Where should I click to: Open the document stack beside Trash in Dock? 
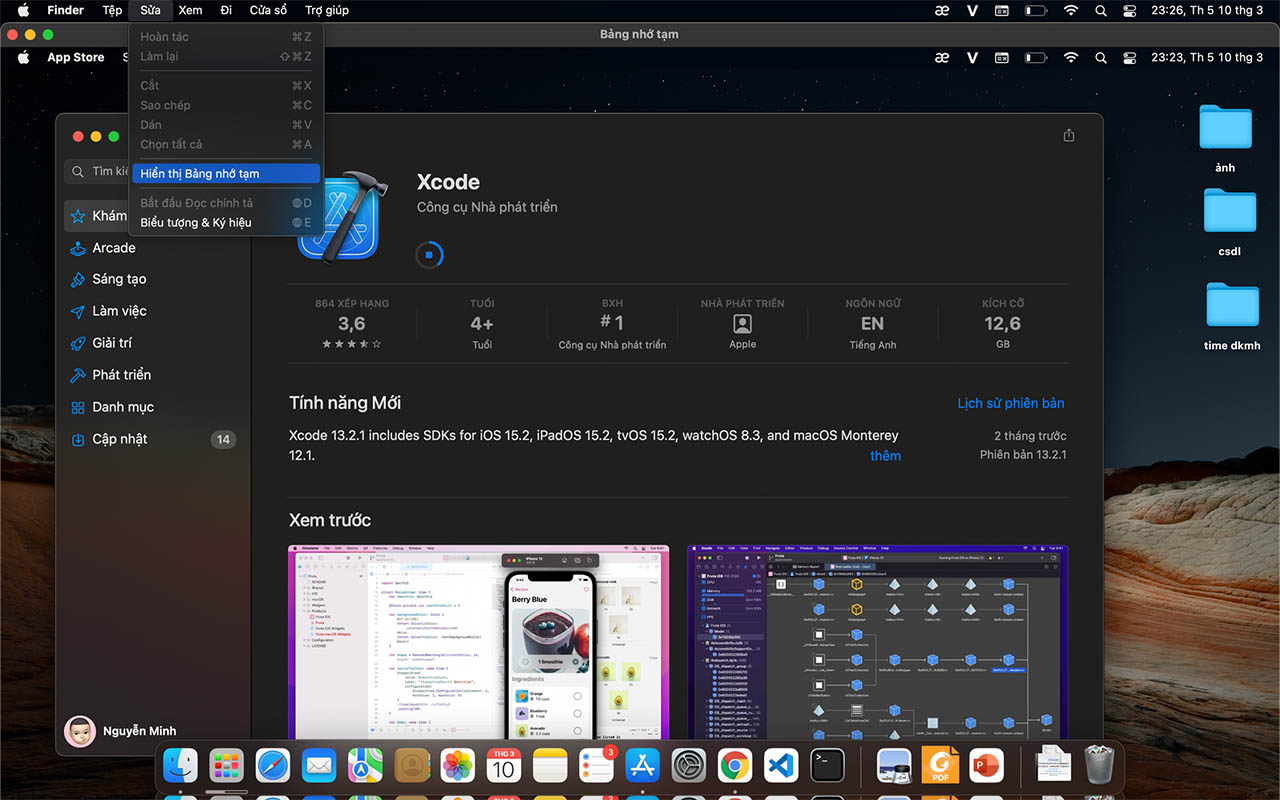(1053, 766)
